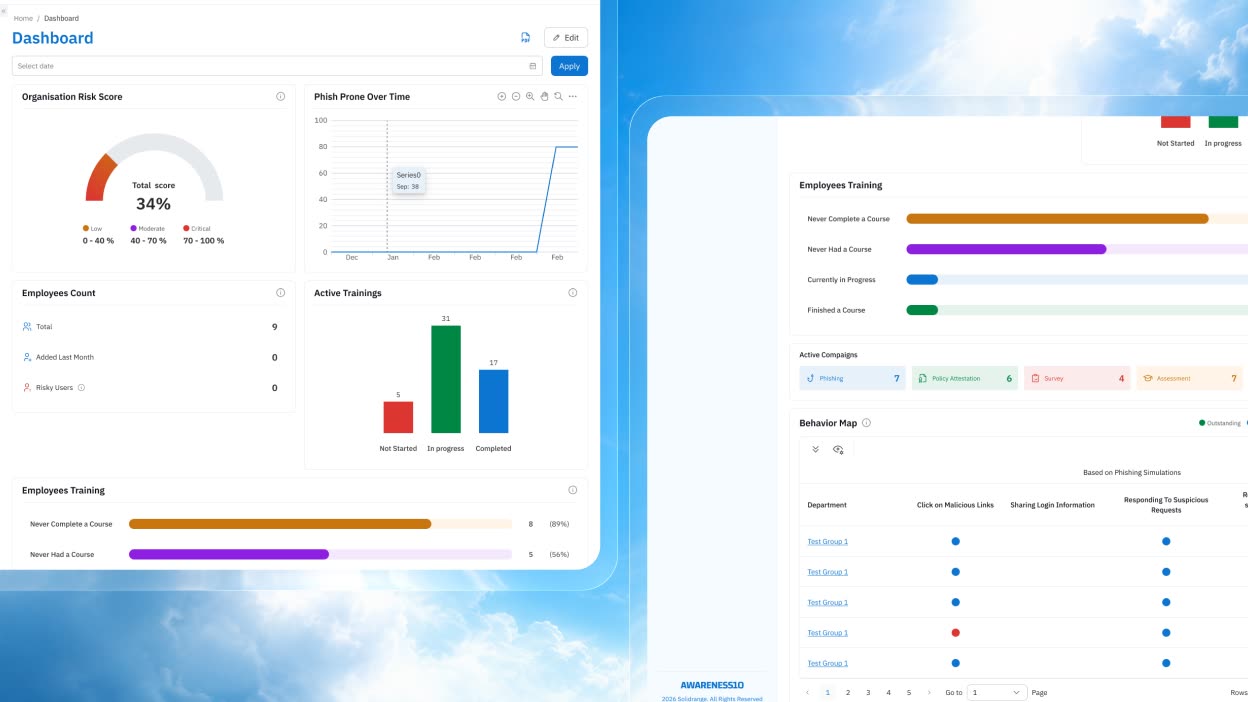
Task: Reset zoom on Phish Prone chart
Action: [558, 97]
